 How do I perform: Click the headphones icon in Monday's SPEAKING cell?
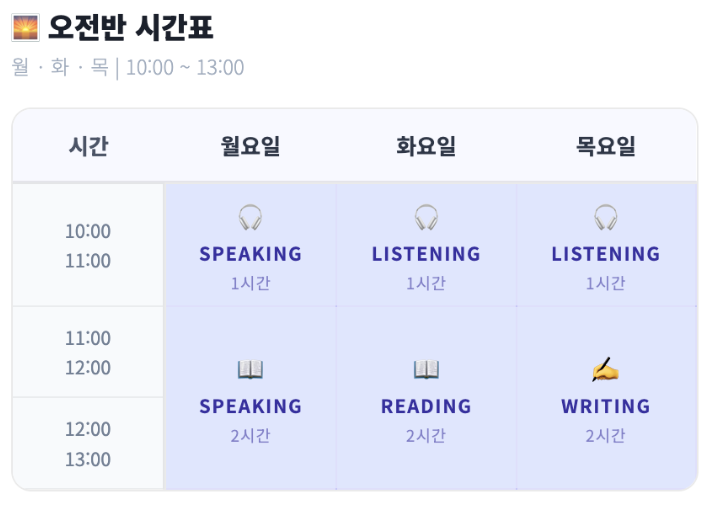click(x=250, y=217)
